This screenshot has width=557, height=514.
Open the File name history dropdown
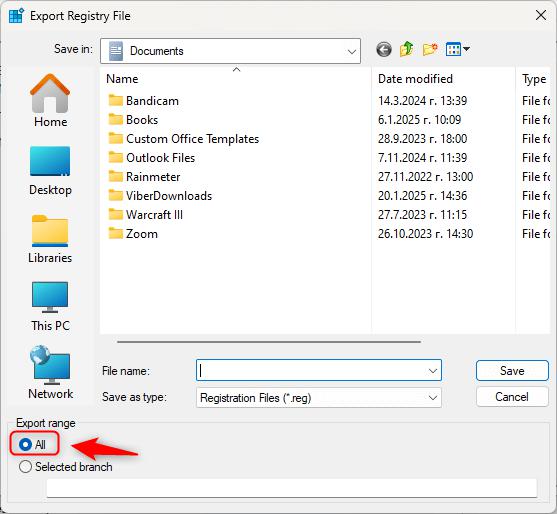click(x=433, y=371)
